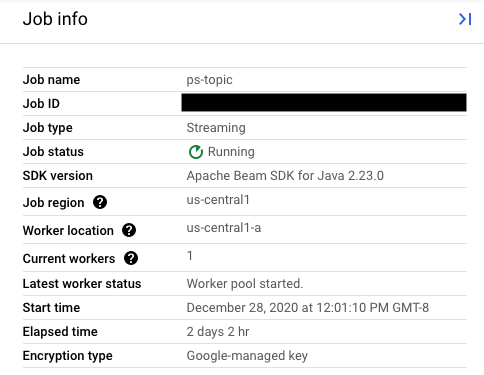Click the Job type label

point(48,128)
